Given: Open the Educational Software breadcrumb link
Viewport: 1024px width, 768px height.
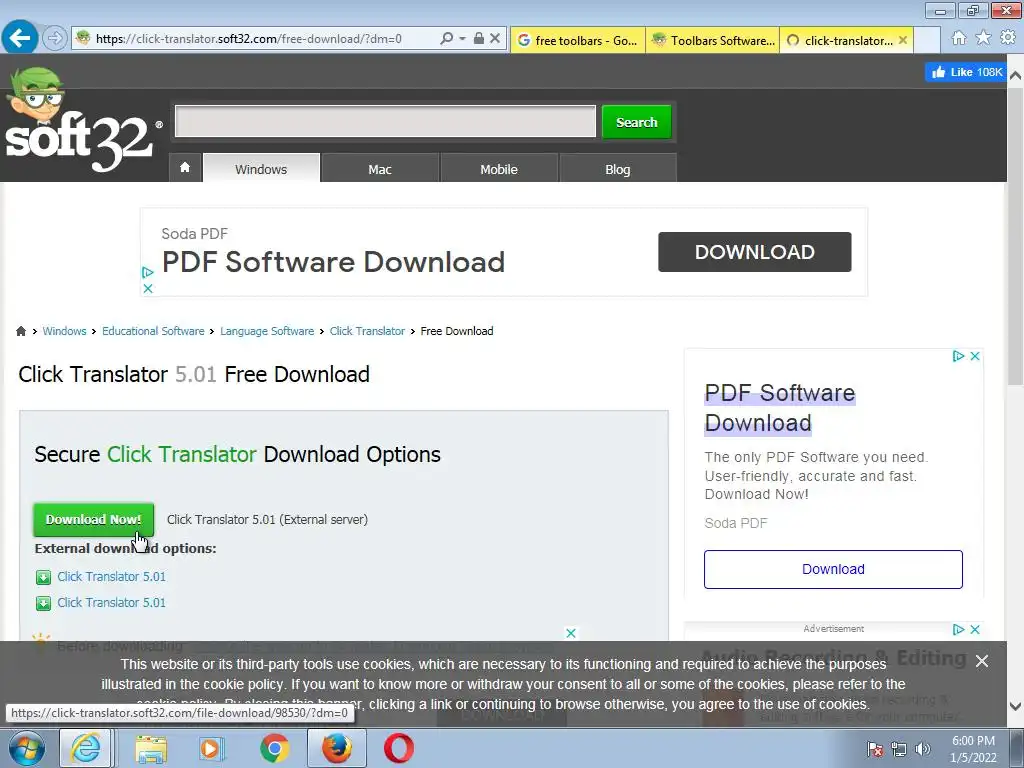Looking at the screenshot, I should [x=153, y=331].
